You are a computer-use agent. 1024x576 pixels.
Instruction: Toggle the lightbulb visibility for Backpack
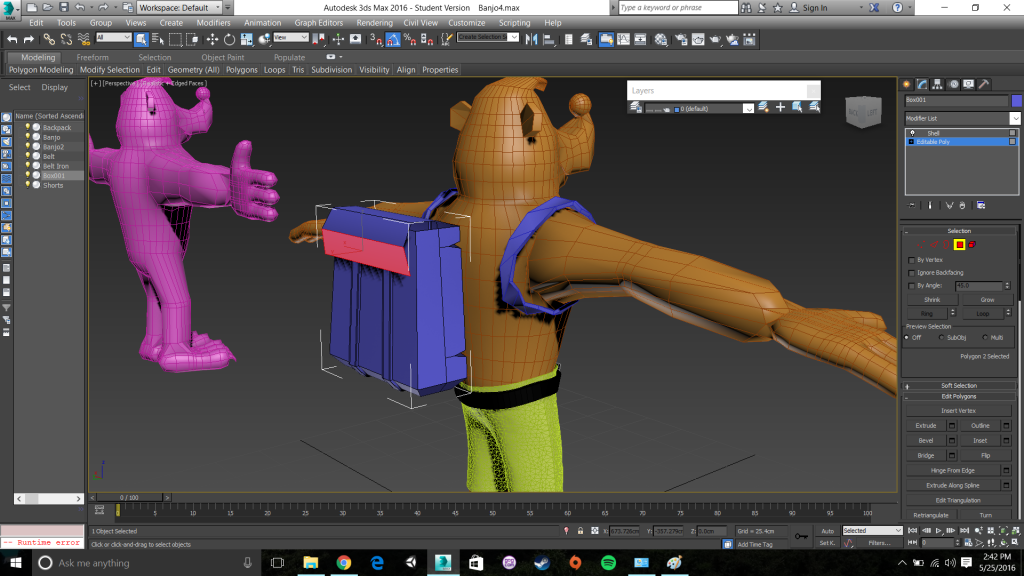click(x=27, y=128)
